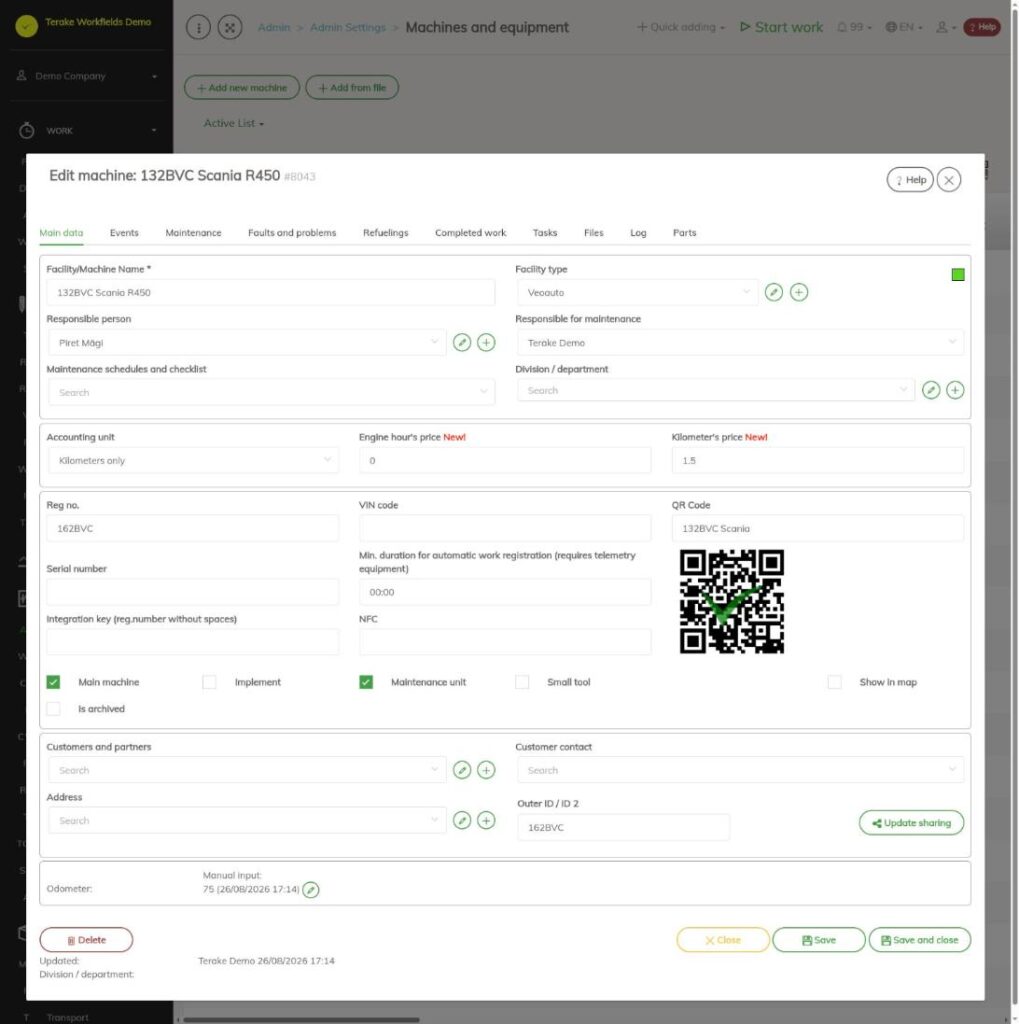Viewport: 1019px width, 1024px height.
Task: Add a new Responsible person with plus icon
Action: 486,342
